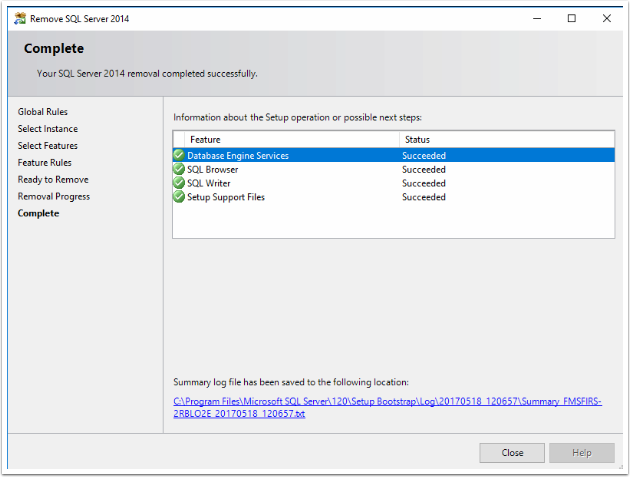Select Select Features step in sidebar
Viewport: 630px width, 477px height.
47,145
